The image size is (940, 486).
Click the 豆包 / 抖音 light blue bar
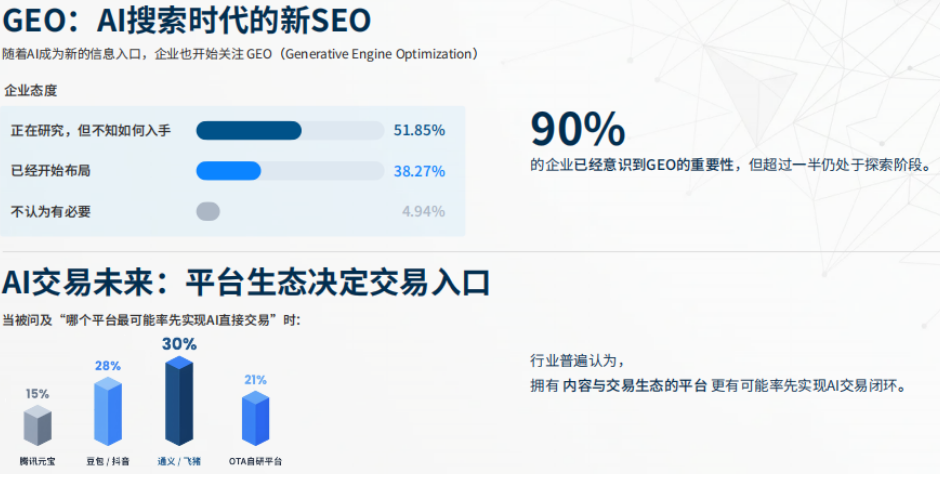107,412
